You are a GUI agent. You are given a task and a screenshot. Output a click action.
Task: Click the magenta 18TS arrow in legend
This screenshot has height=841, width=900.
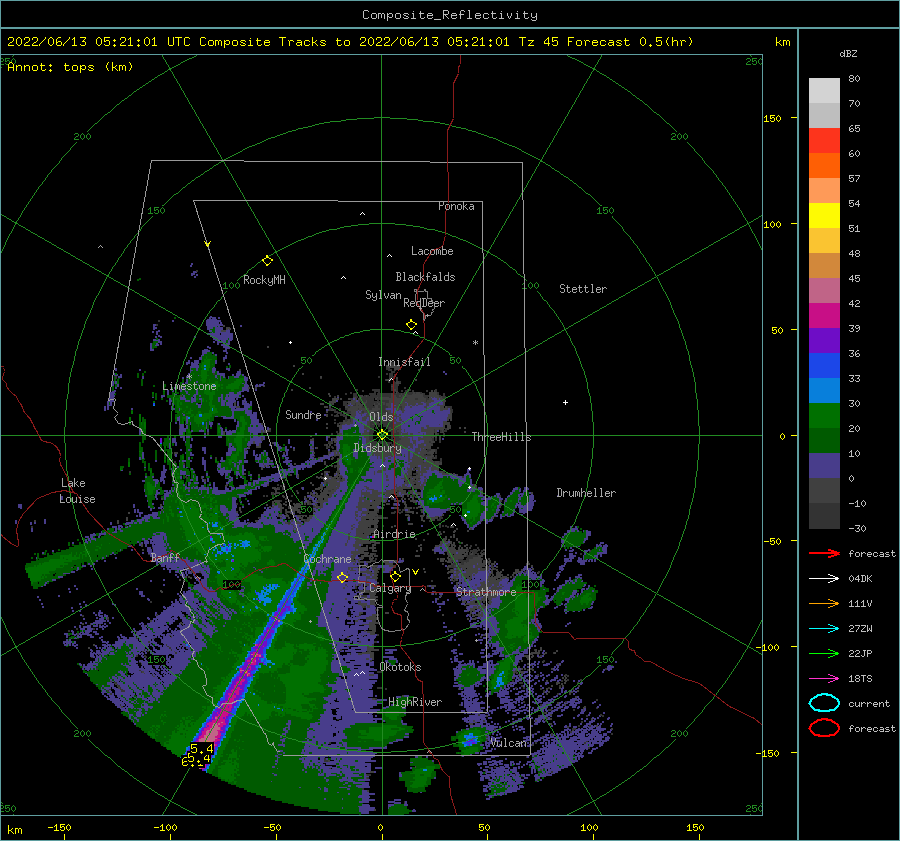coord(824,679)
